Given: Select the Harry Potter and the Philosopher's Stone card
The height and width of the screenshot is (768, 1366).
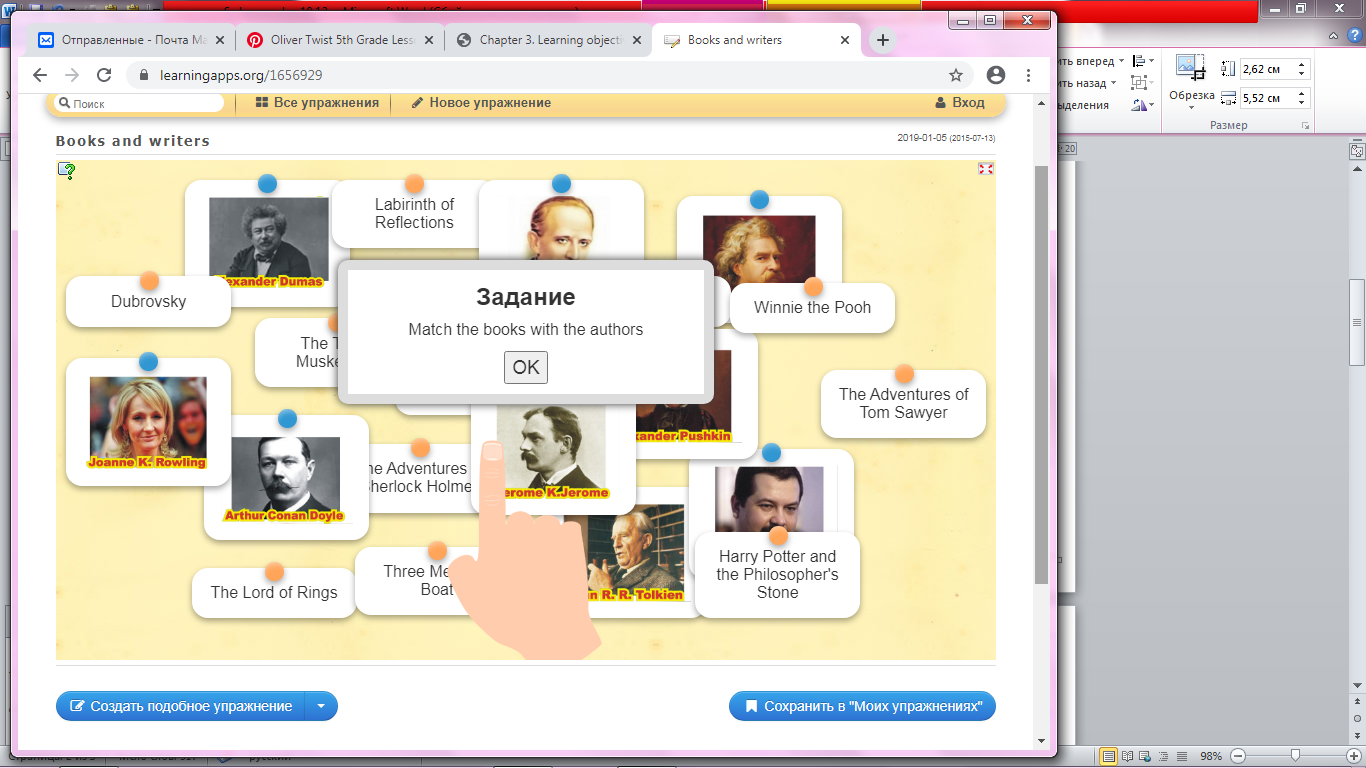Looking at the screenshot, I should click(777, 574).
